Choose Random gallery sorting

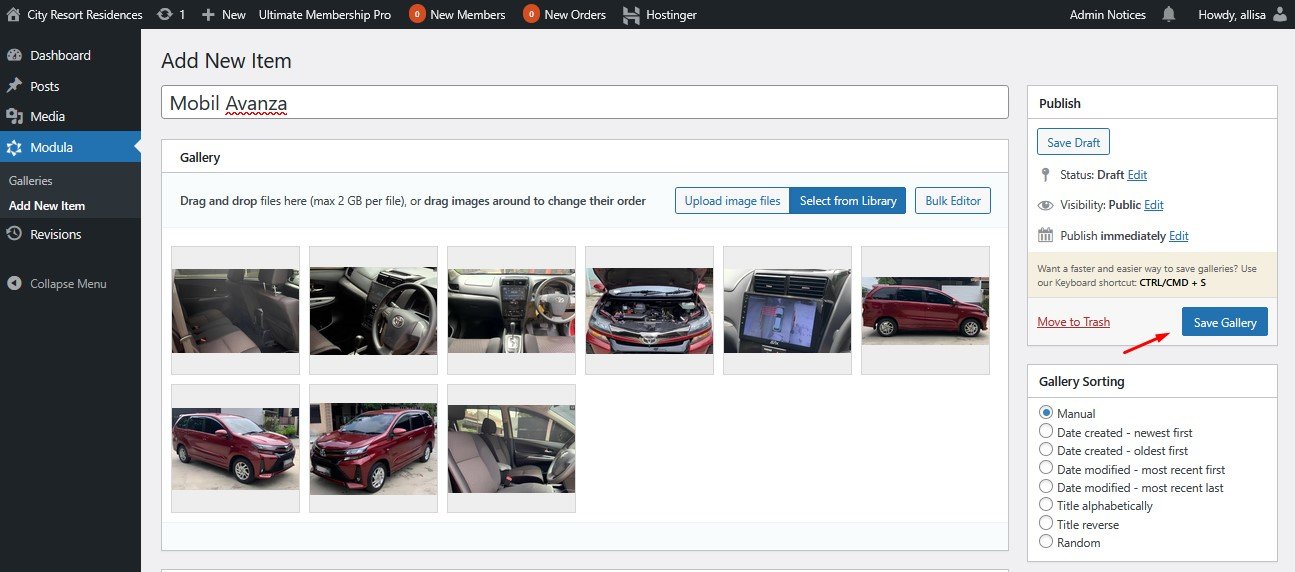tap(1046, 542)
